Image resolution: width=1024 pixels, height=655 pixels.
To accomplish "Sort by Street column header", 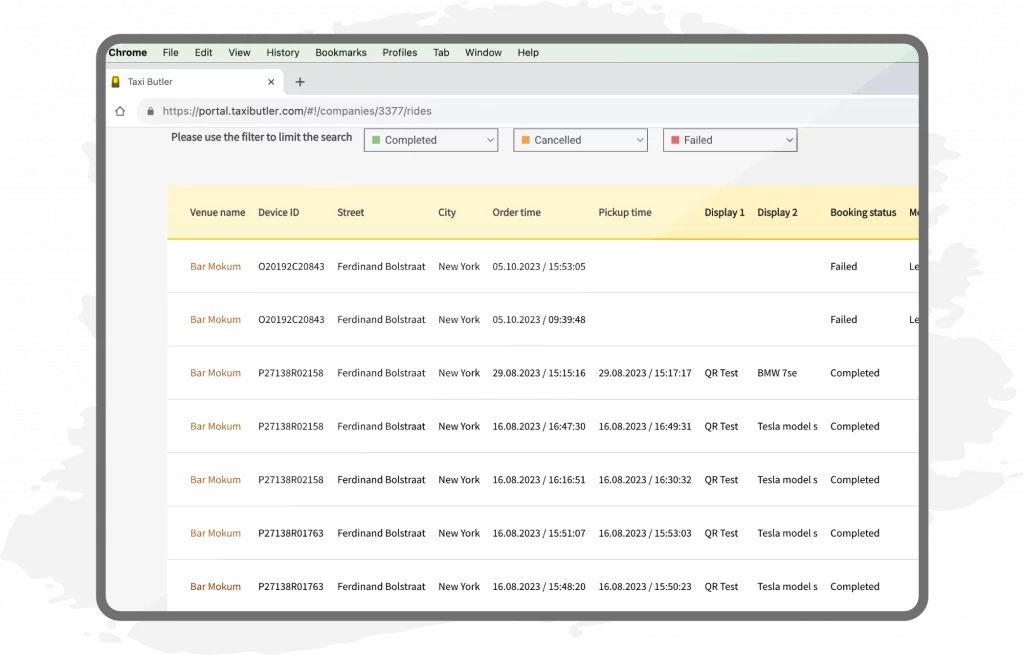I will [351, 212].
